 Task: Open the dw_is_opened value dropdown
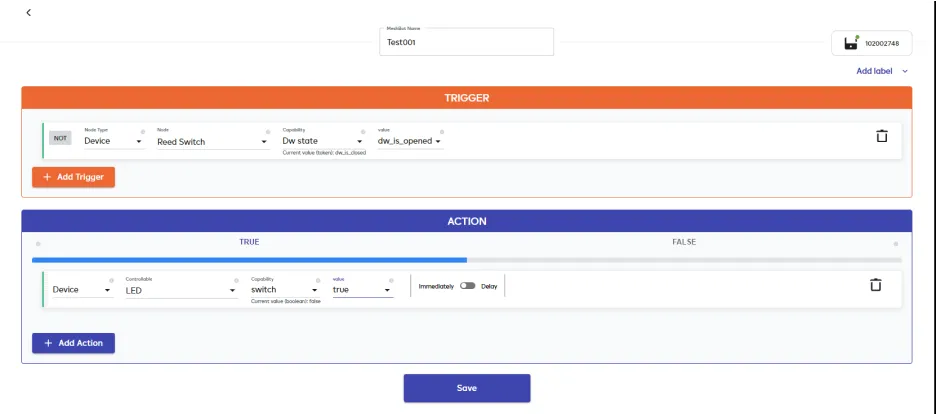coord(409,142)
